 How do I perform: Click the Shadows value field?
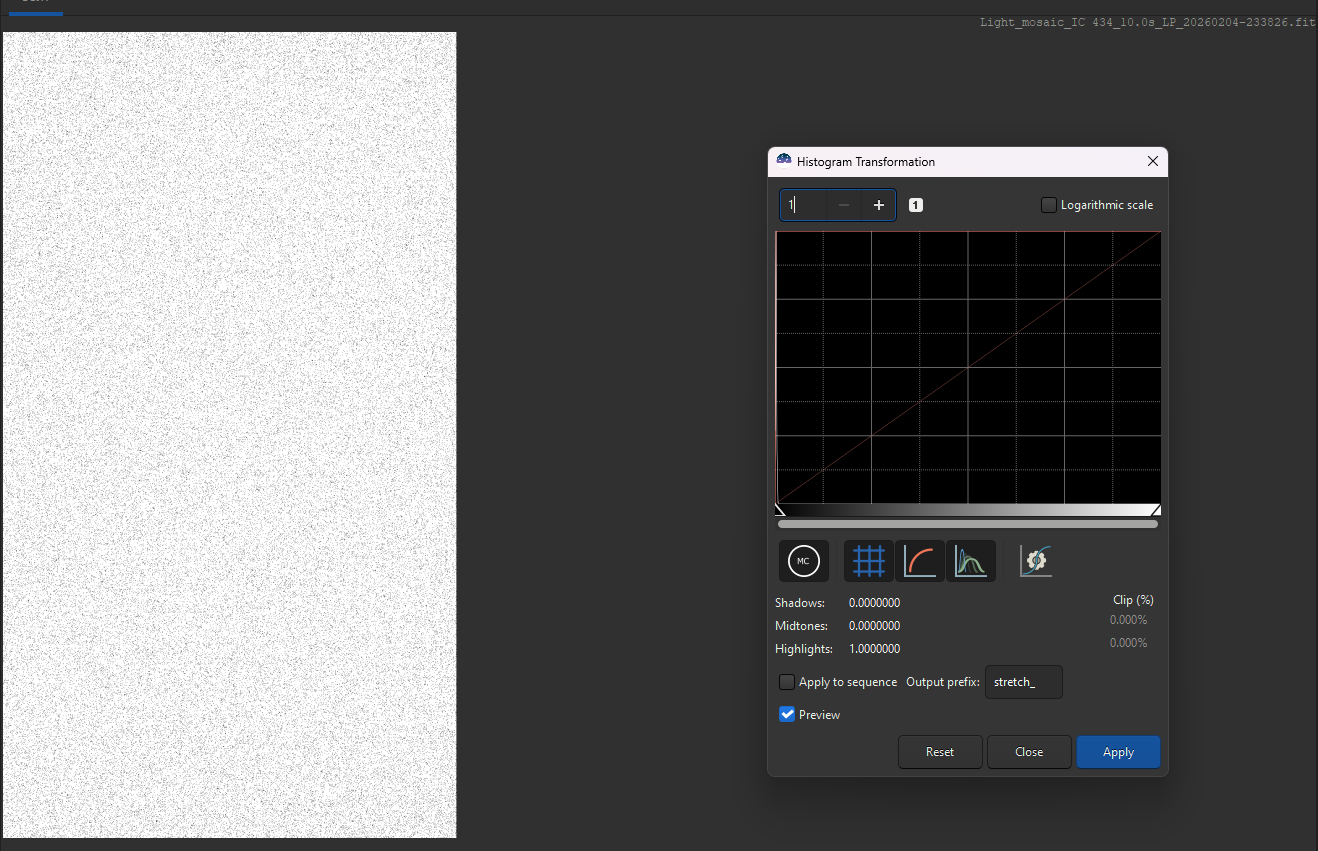[874, 603]
